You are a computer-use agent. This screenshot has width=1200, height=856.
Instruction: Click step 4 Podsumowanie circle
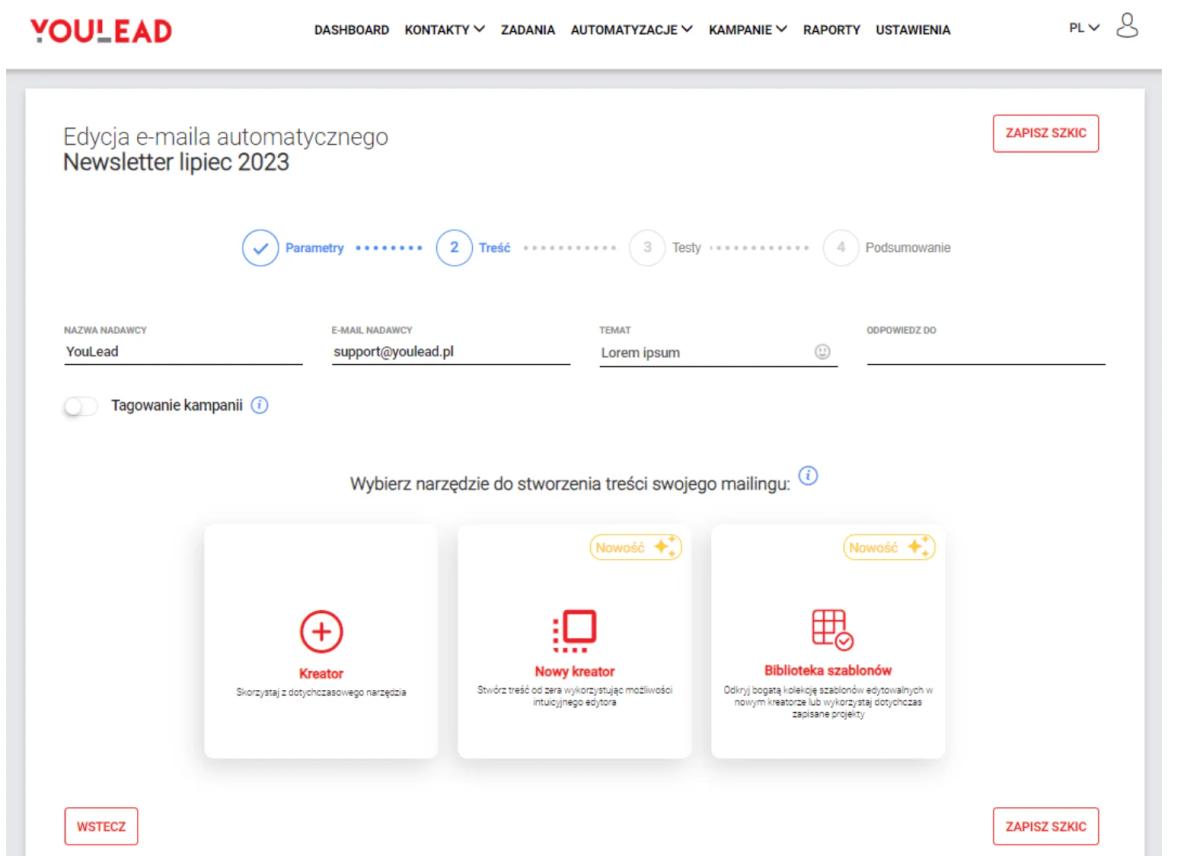tap(841, 247)
